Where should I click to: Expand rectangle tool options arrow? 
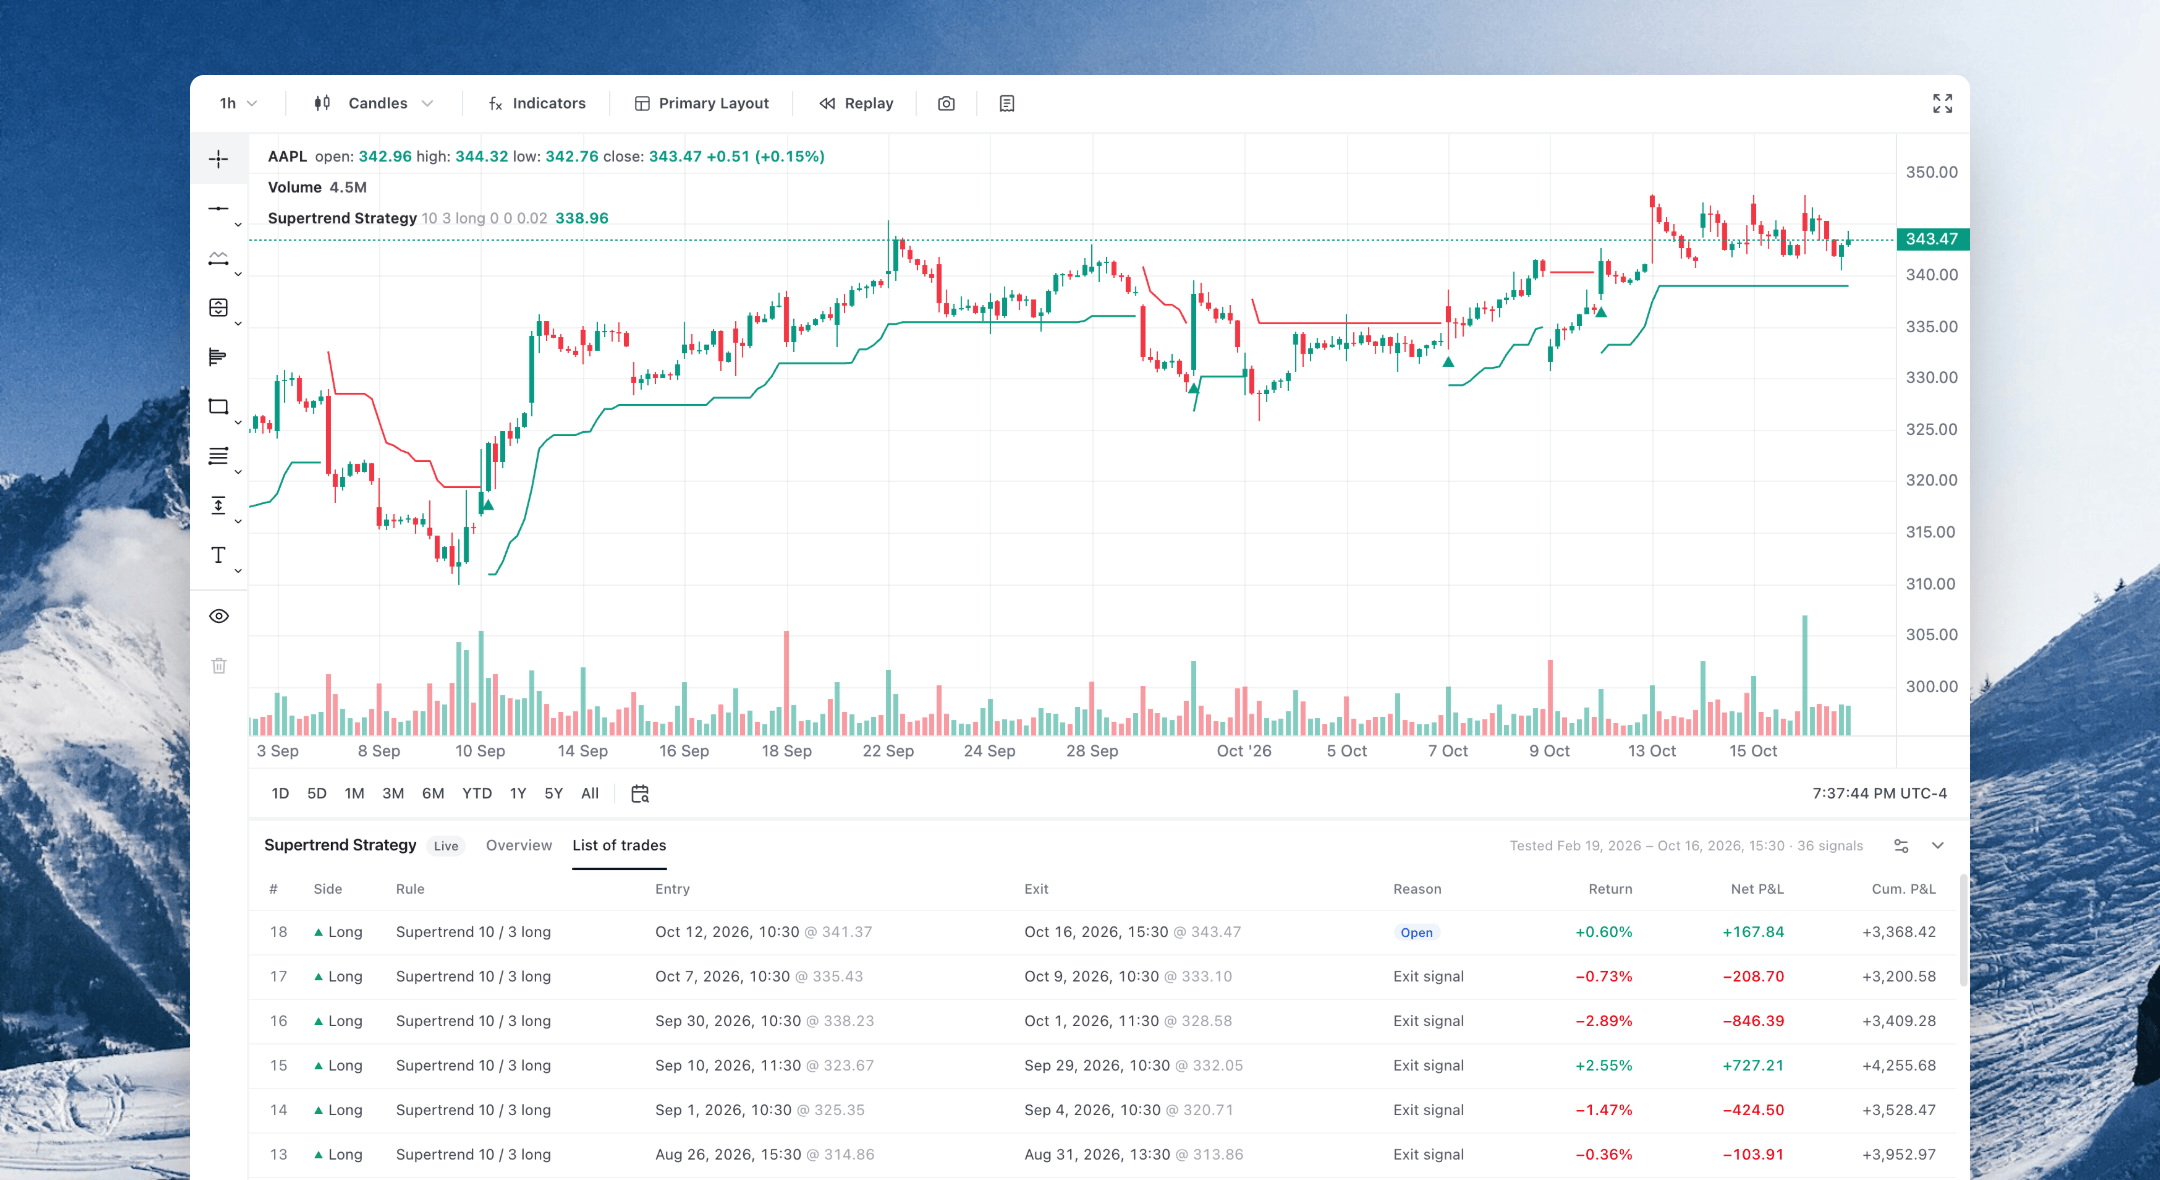click(x=238, y=423)
